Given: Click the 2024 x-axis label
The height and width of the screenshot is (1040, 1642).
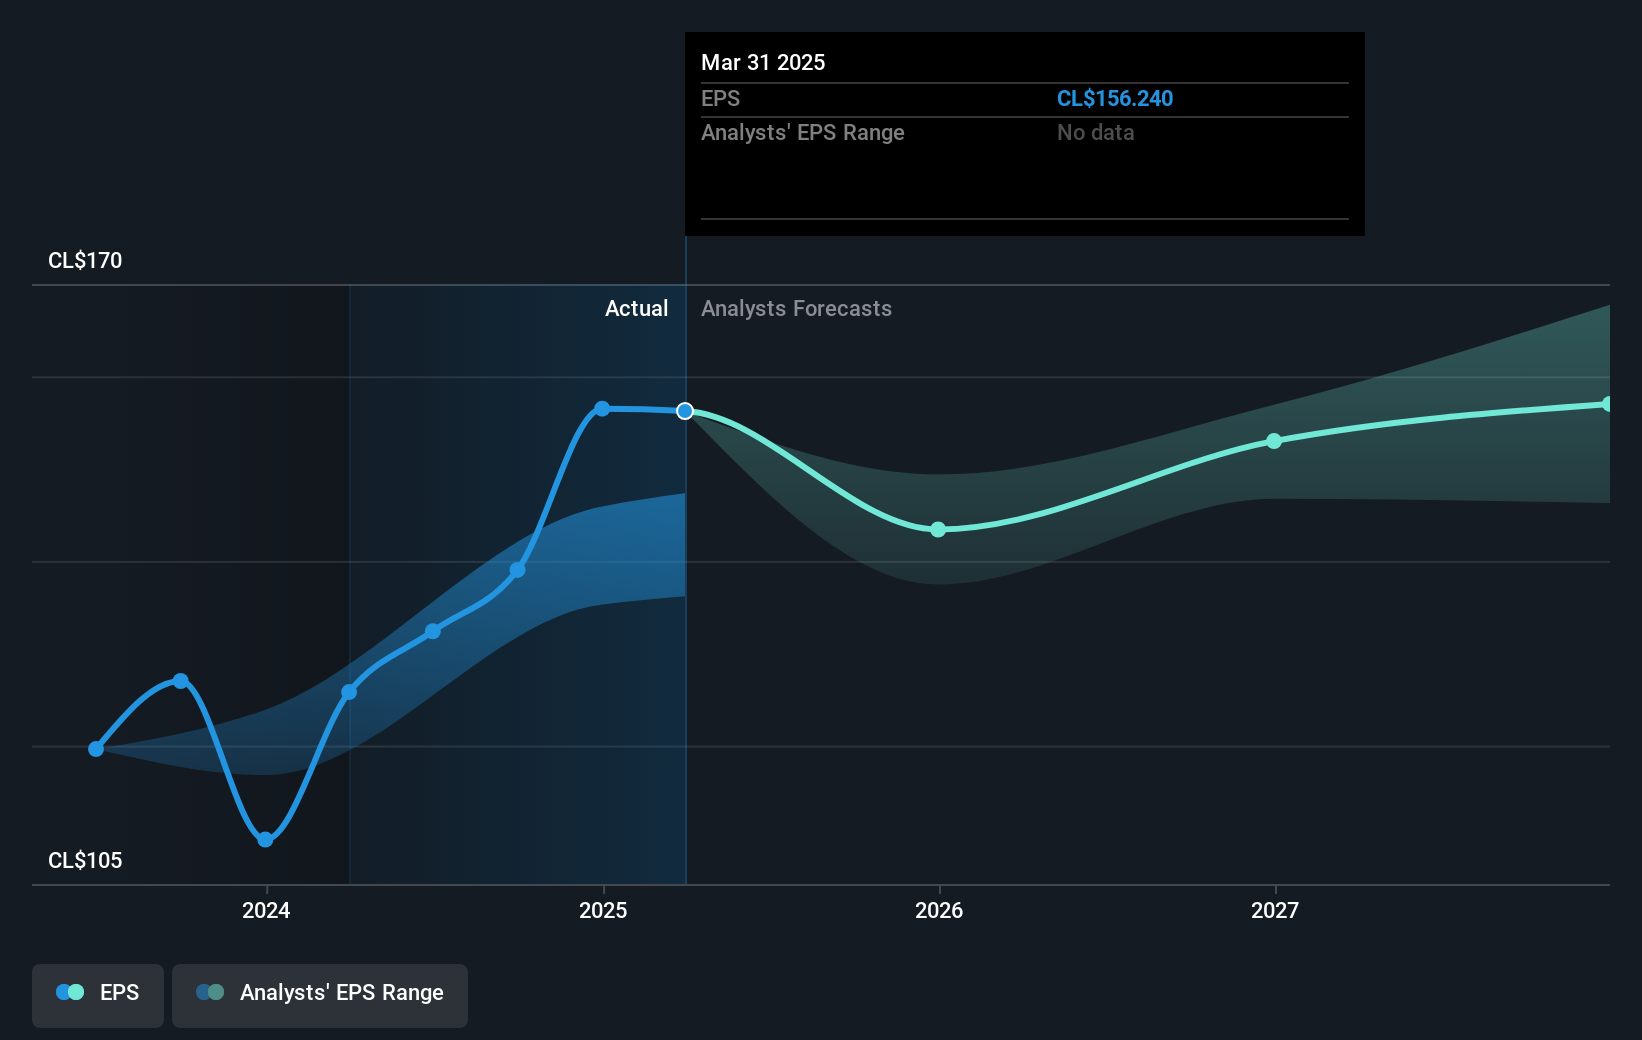Looking at the screenshot, I should 266,910.
